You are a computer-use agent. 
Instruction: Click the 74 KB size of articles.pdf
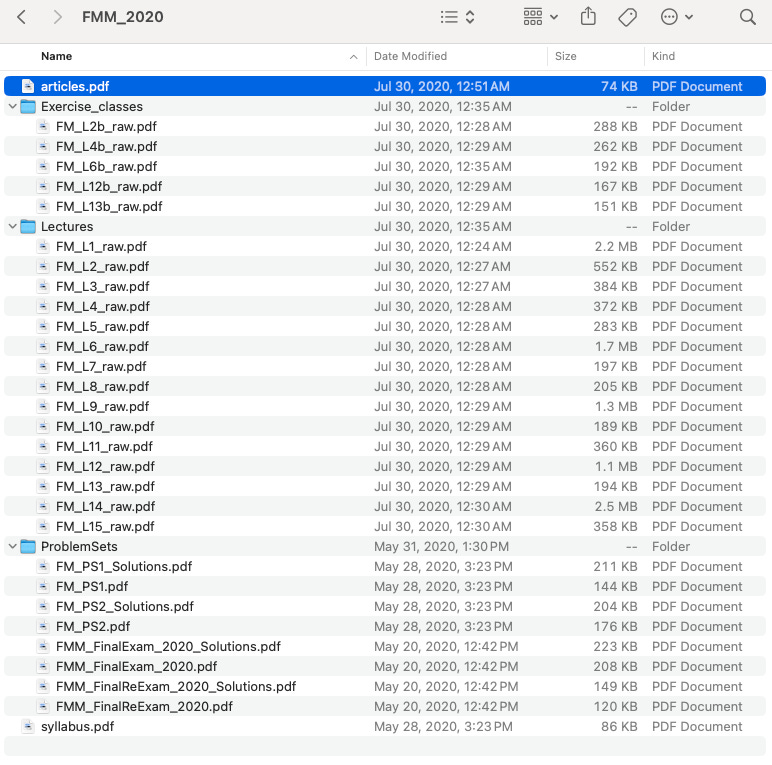click(x=619, y=86)
